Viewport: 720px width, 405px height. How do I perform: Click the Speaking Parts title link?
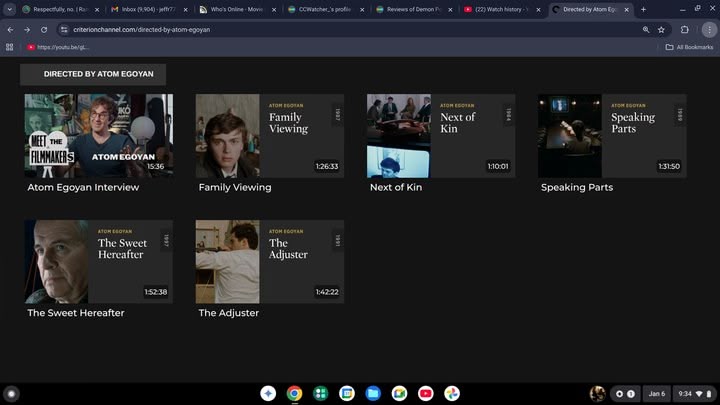(577, 187)
